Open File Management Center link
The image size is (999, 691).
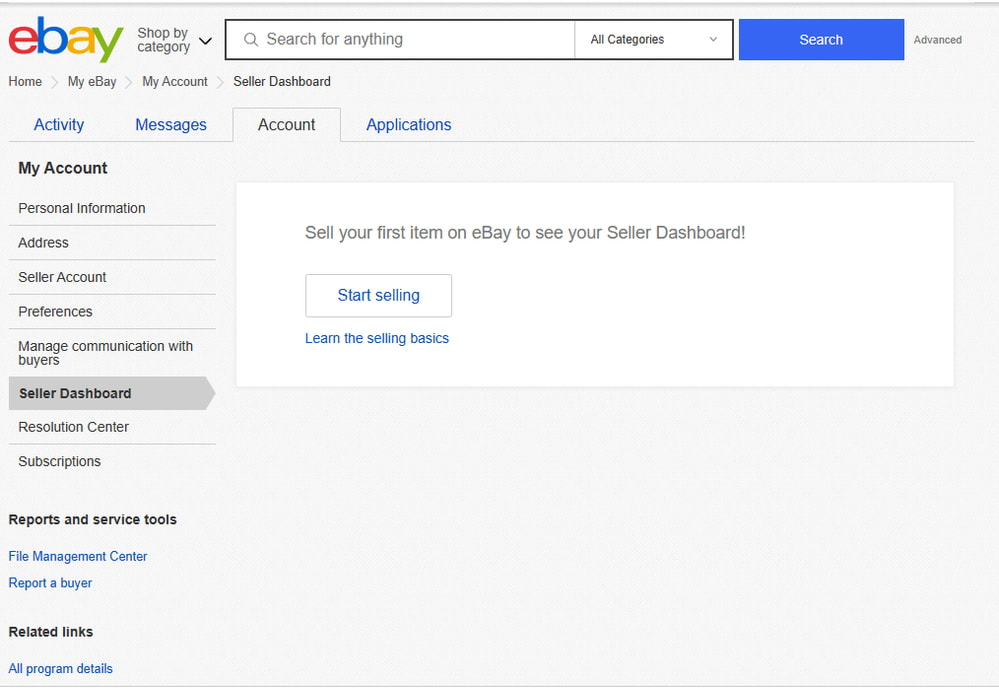[78, 556]
